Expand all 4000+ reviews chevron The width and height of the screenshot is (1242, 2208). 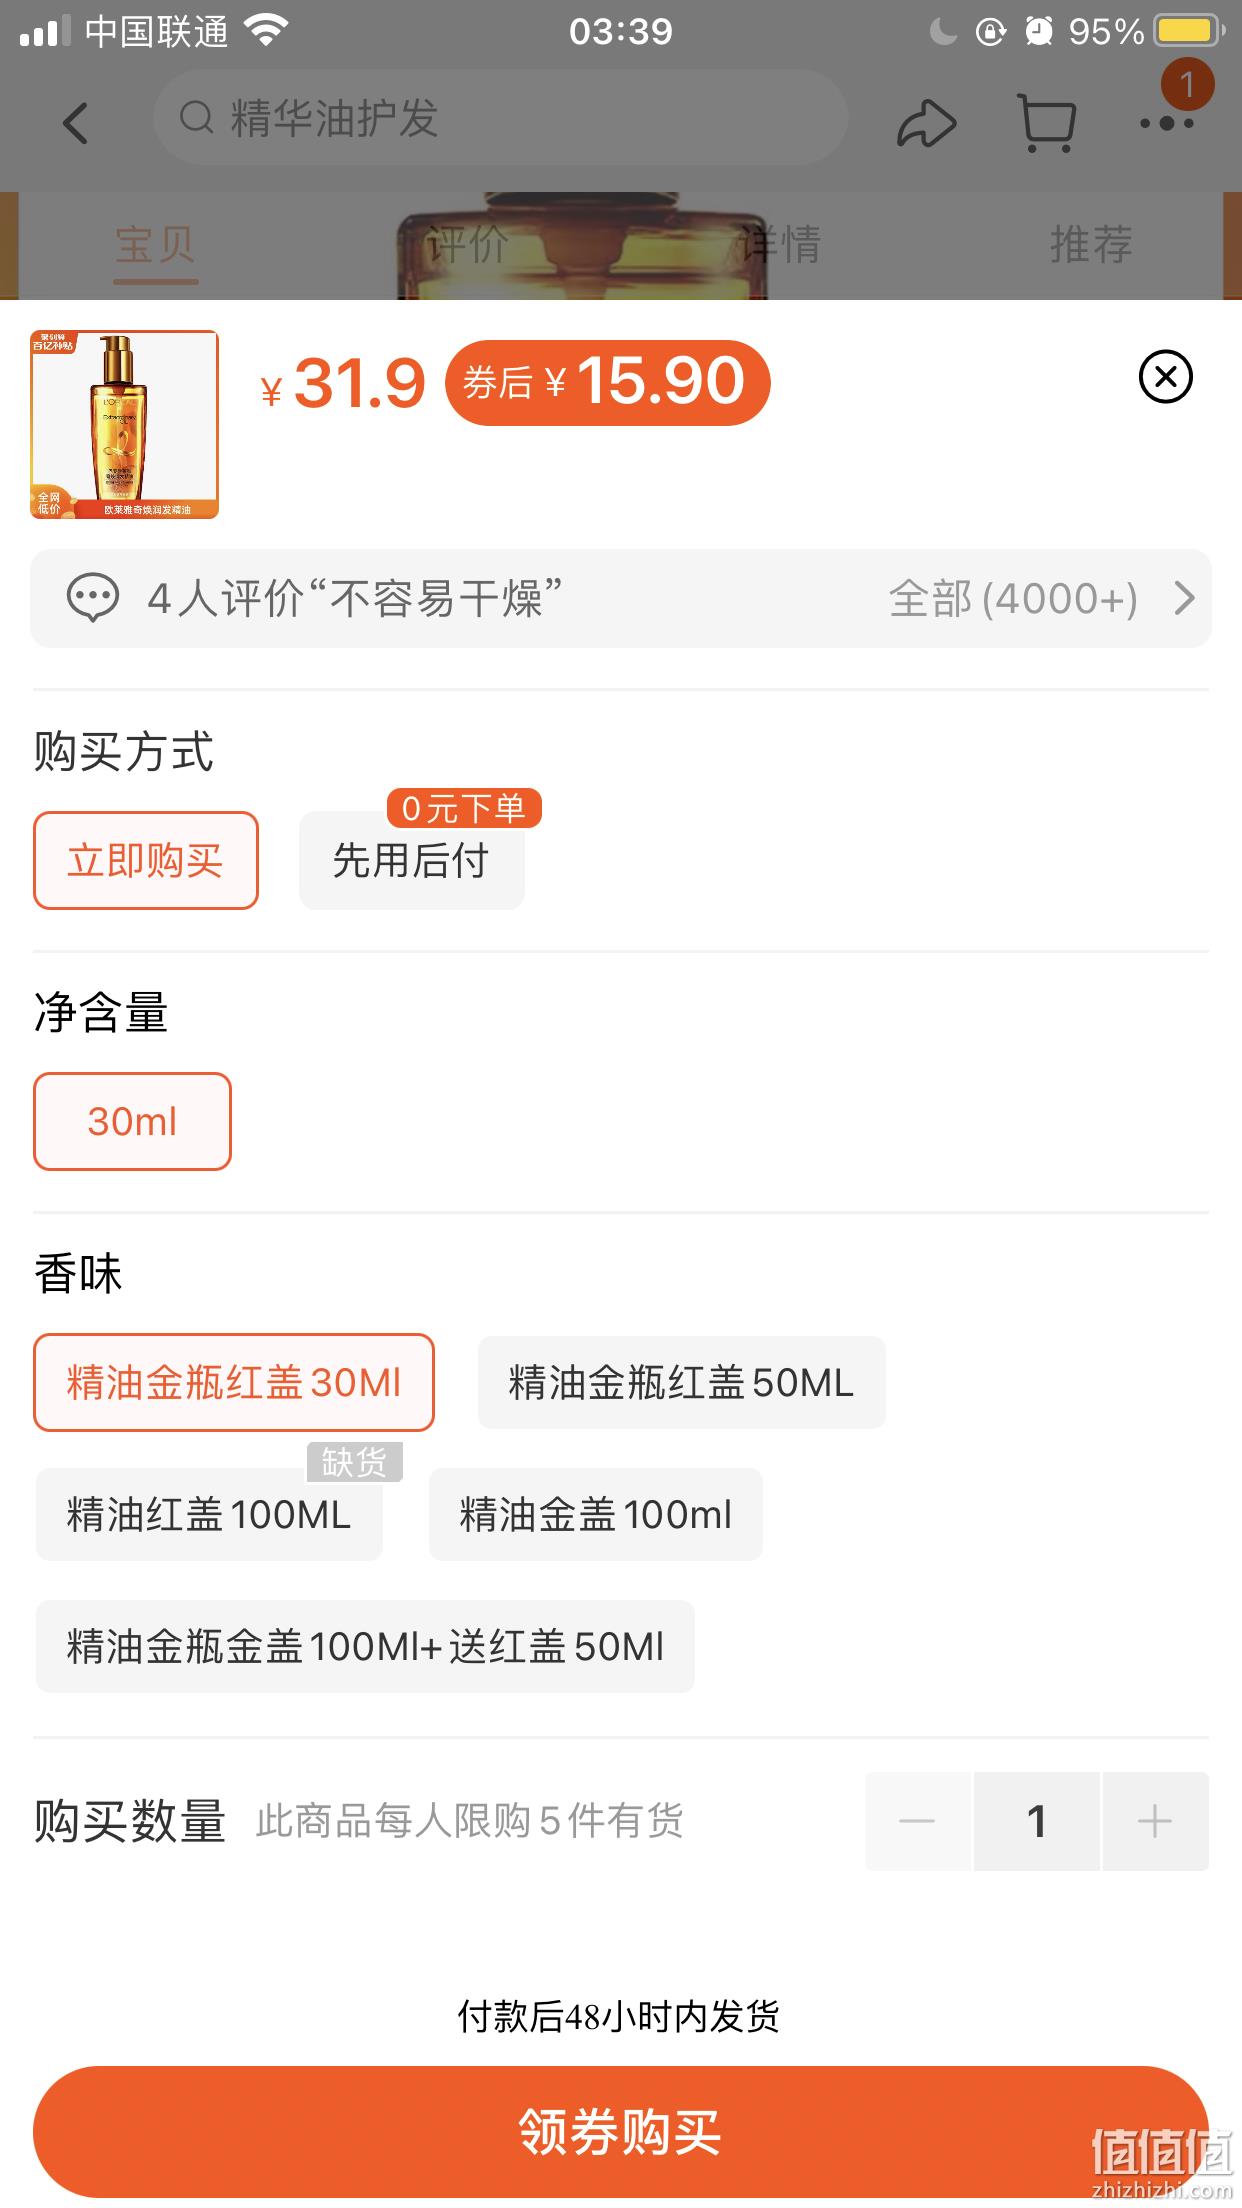coord(1184,598)
